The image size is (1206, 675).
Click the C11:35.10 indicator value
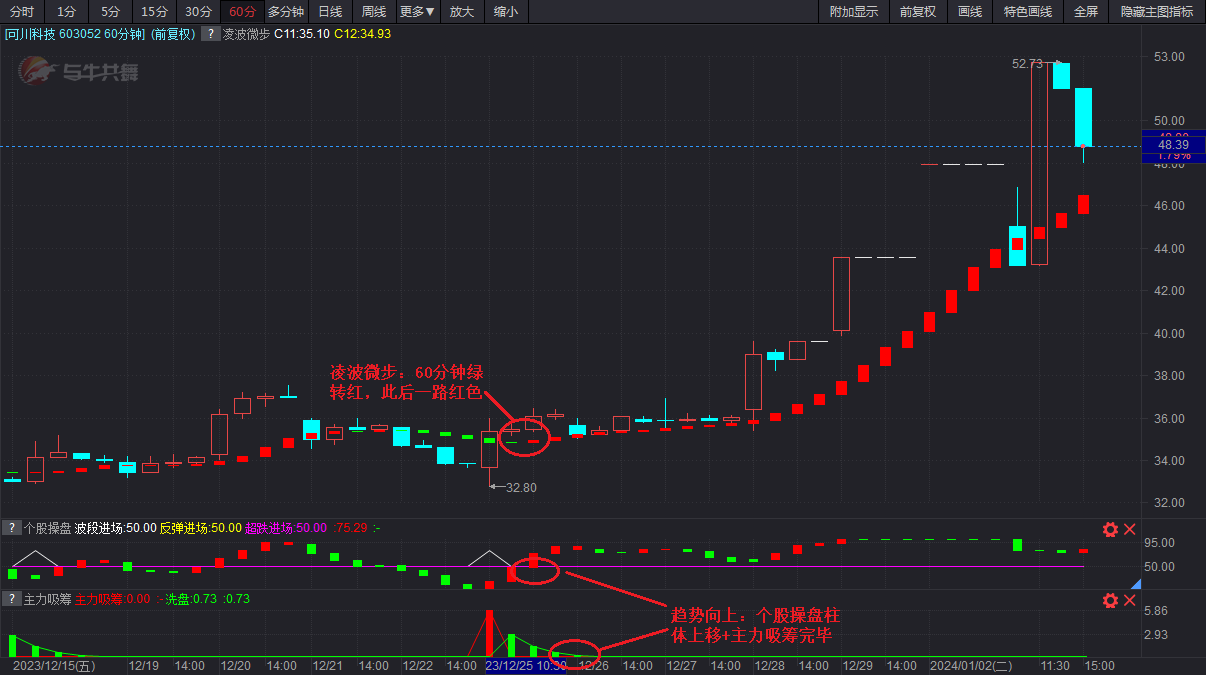click(x=302, y=34)
